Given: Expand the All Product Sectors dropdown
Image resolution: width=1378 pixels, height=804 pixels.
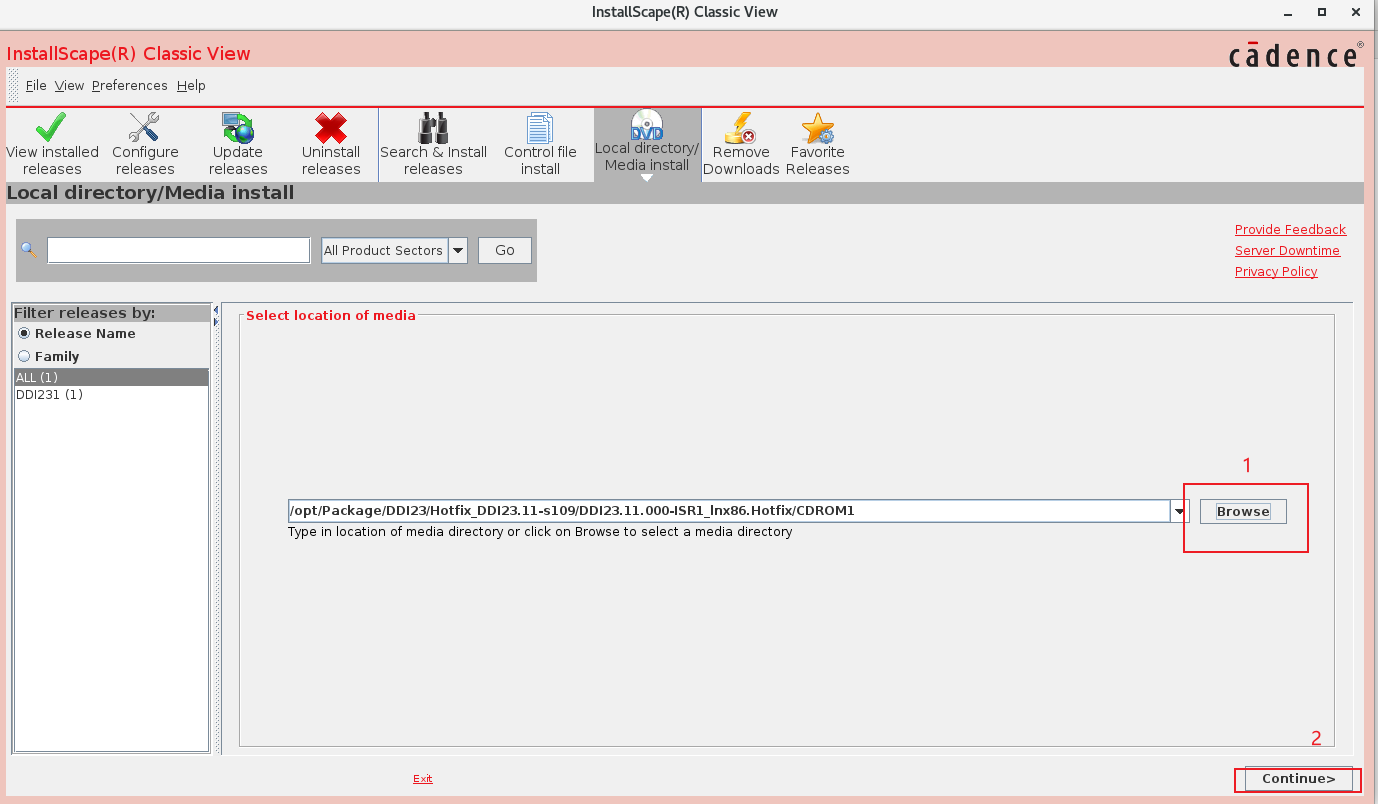Looking at the screenshot, I should tap(458, 251).
